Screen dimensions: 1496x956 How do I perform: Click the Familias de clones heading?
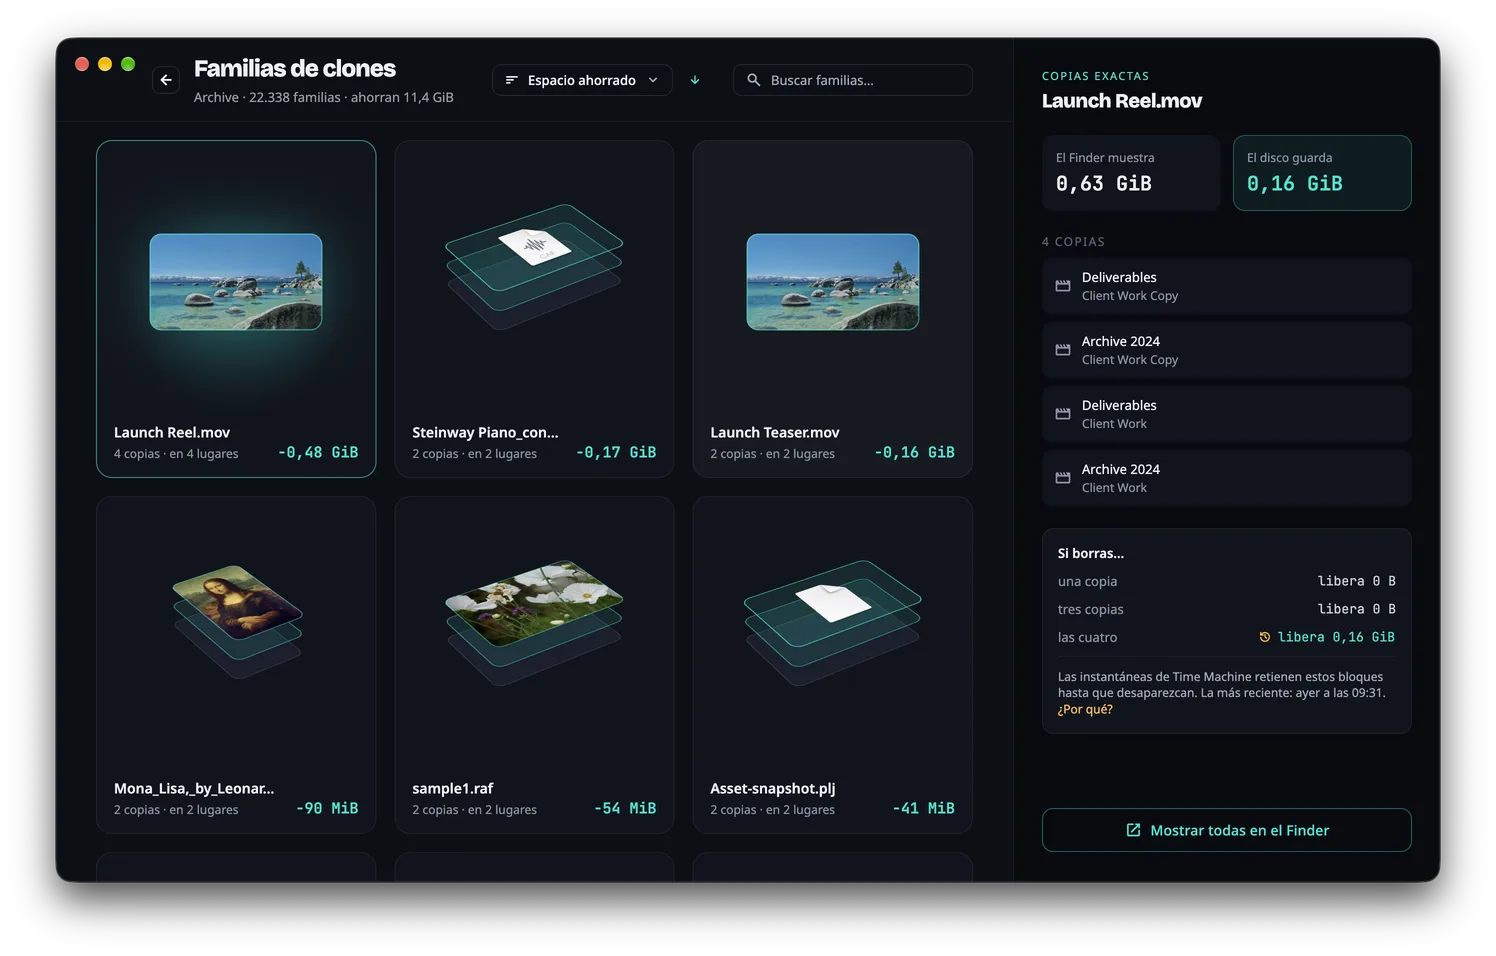(295, 68)
